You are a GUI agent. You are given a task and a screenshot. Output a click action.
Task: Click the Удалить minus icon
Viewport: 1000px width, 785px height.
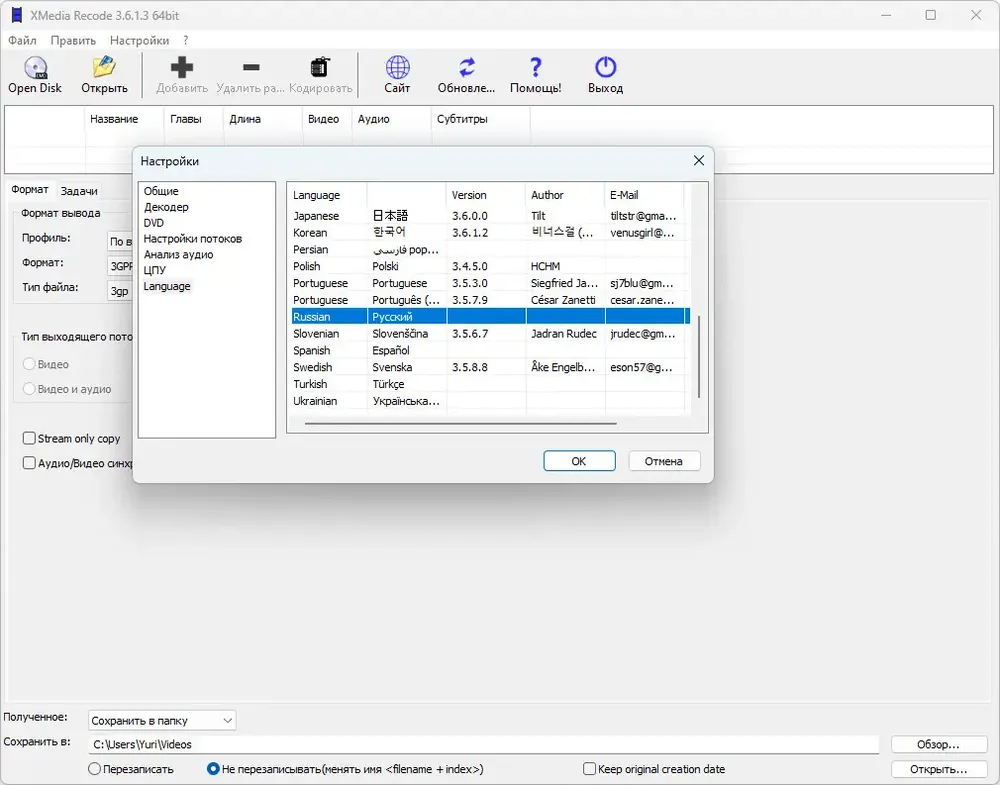tap(251, 67)
